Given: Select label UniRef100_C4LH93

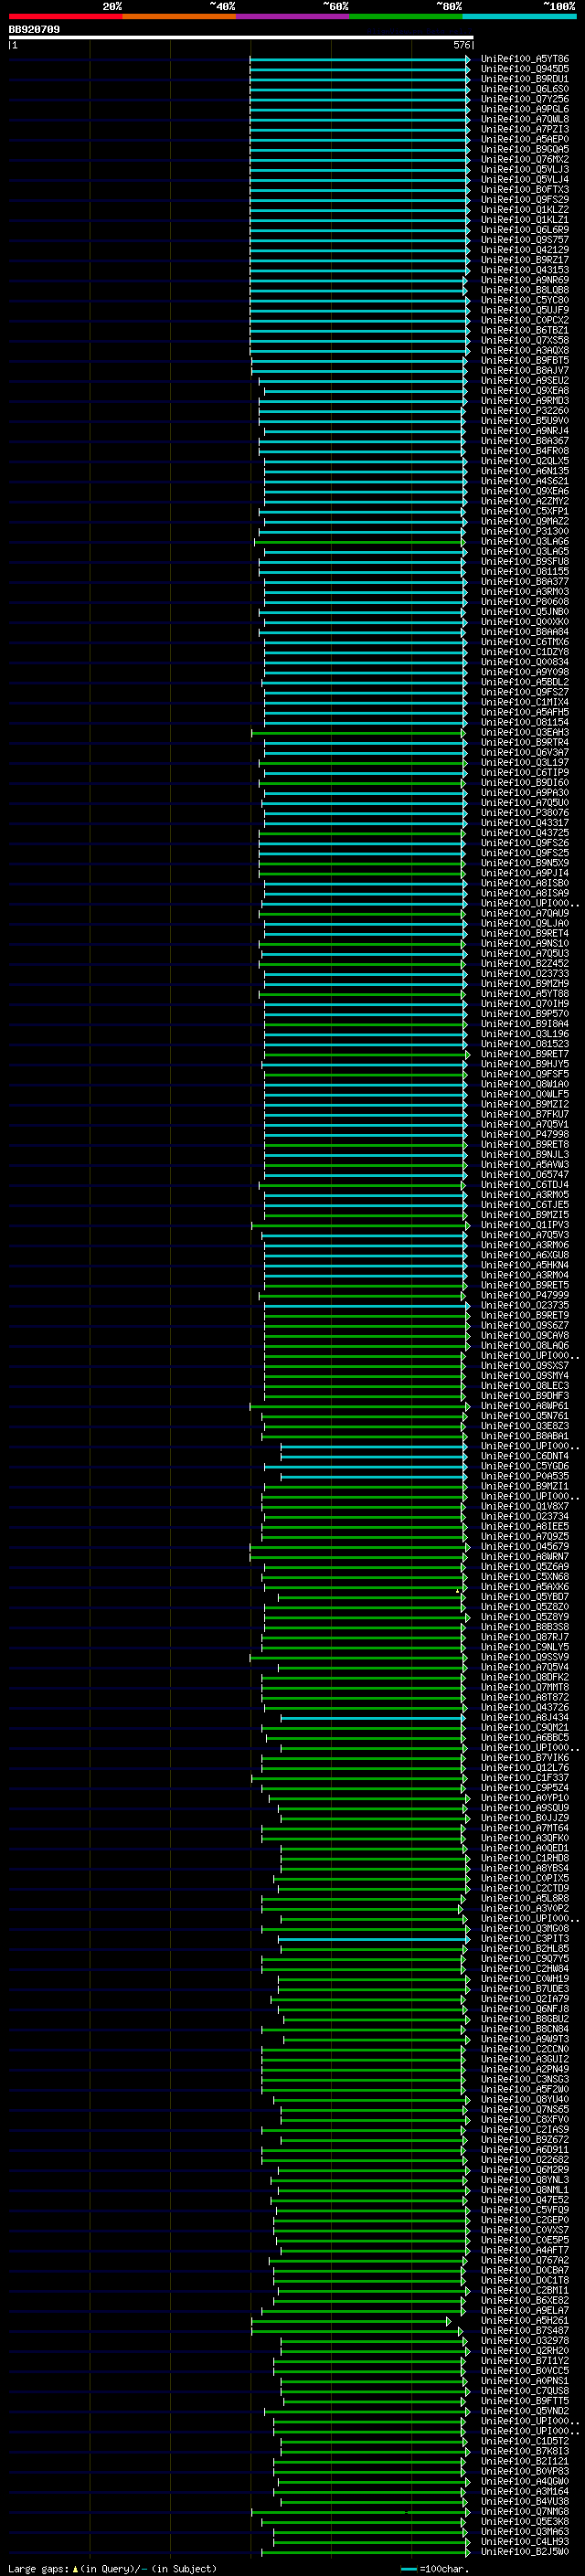Looking at the screenshot, I should 524,2541.
